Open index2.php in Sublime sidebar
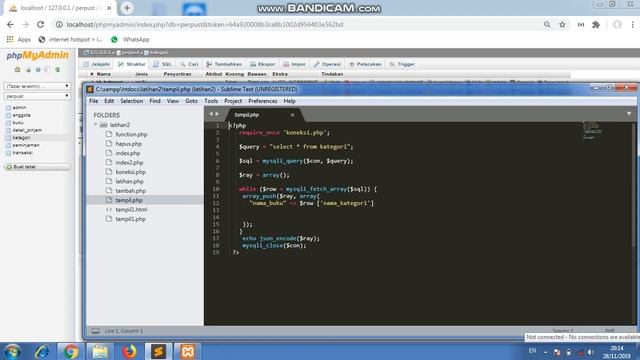The image size is (640, 360). (x=129, y=162)
